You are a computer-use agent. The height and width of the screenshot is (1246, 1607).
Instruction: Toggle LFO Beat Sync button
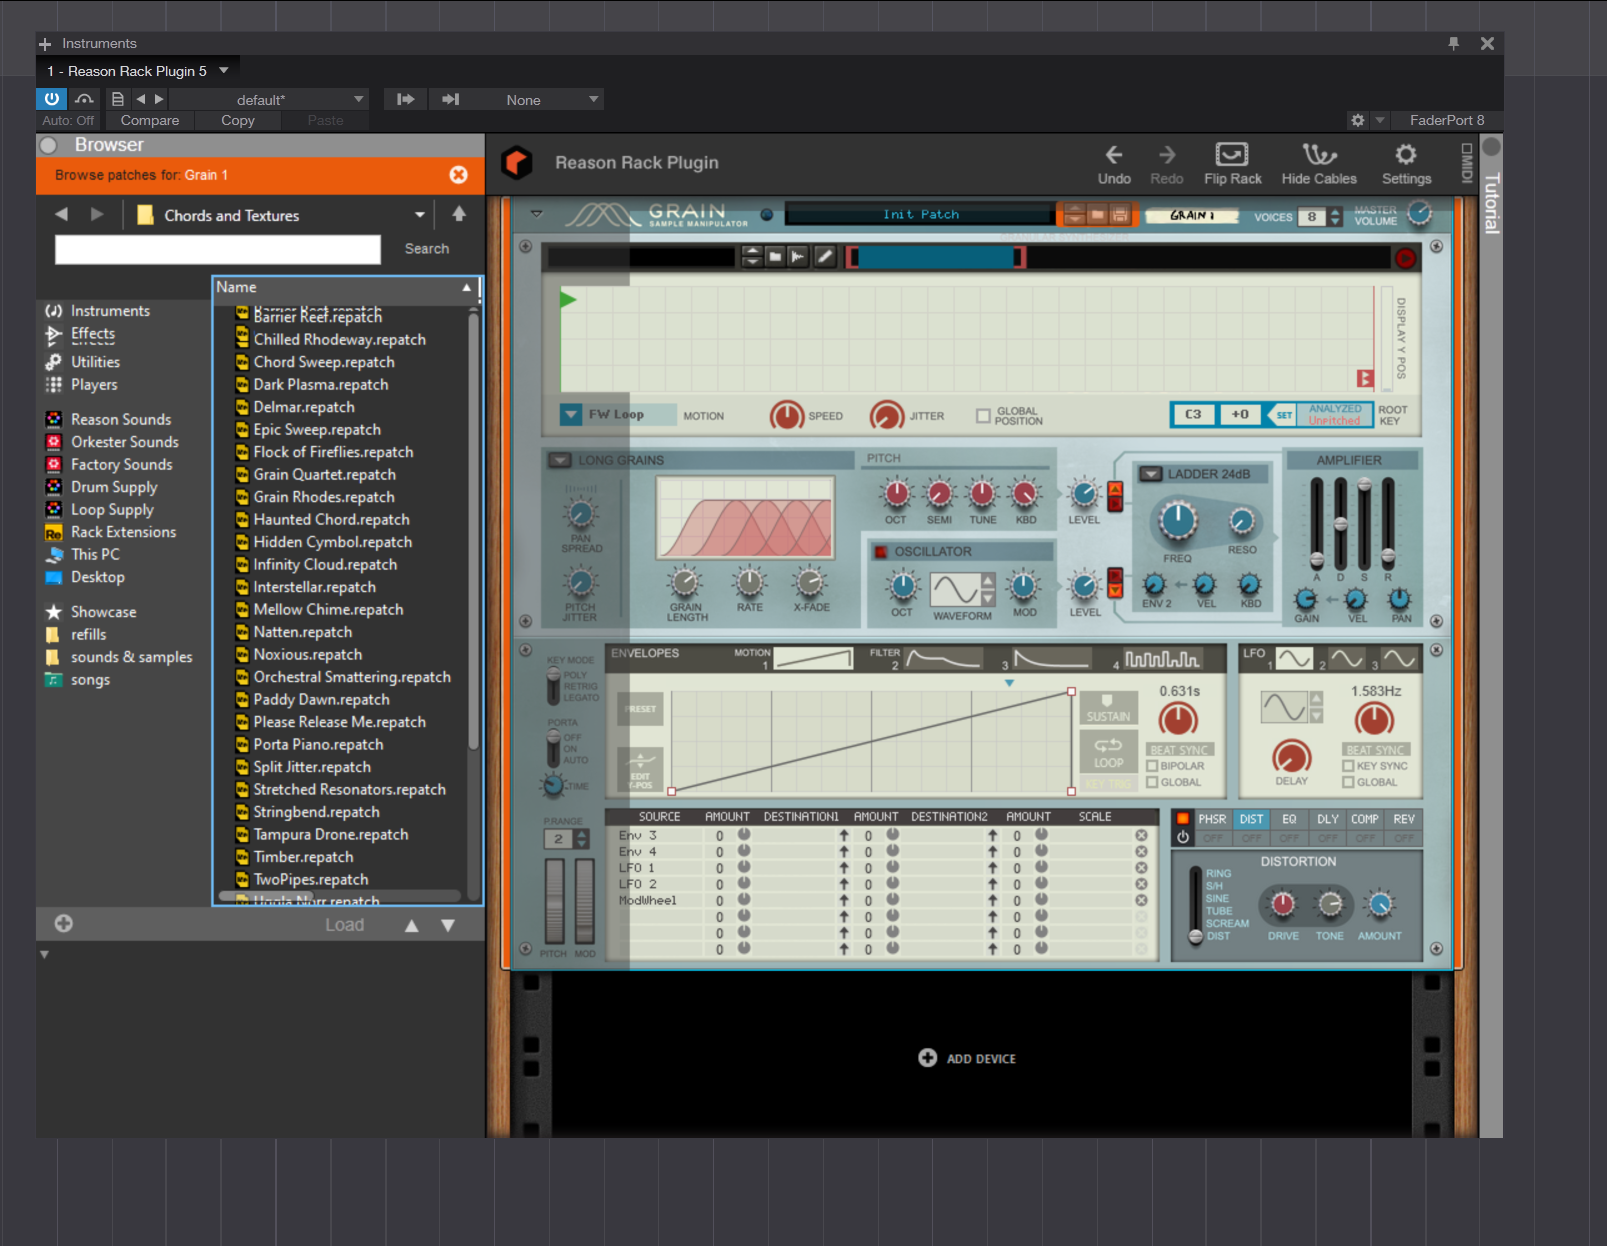tap(1375, 750)
